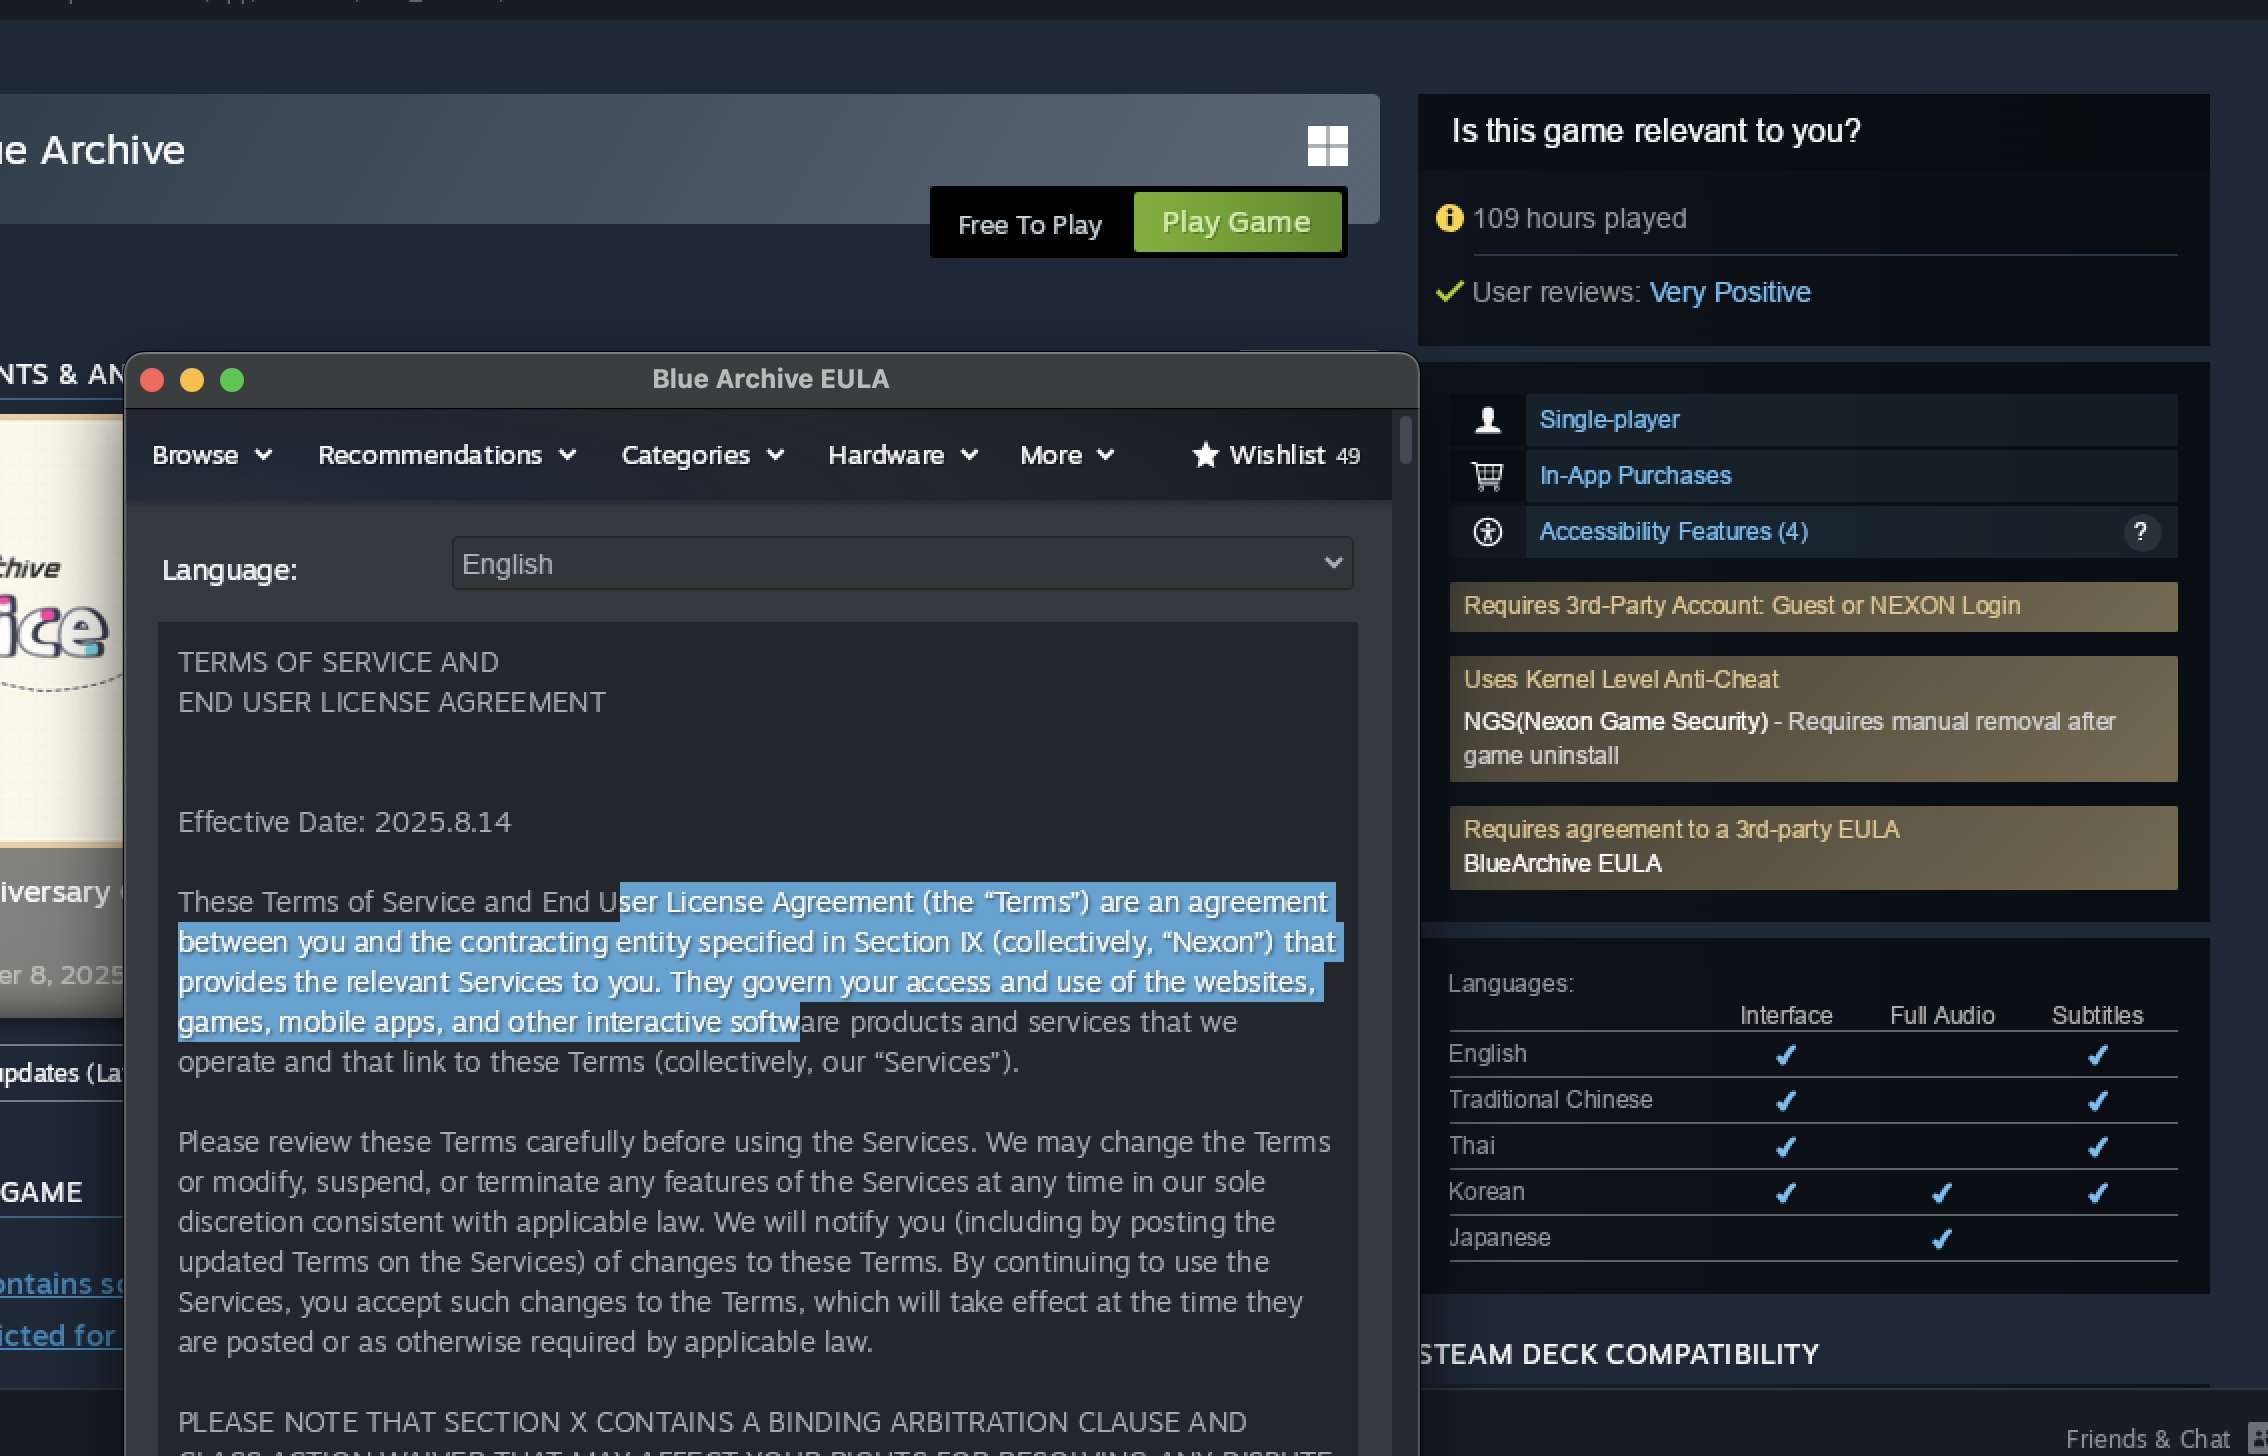Click the yellow info icon beside hours played
The height and width of the screenshot is (1456, 2268).
[1449, 218]
